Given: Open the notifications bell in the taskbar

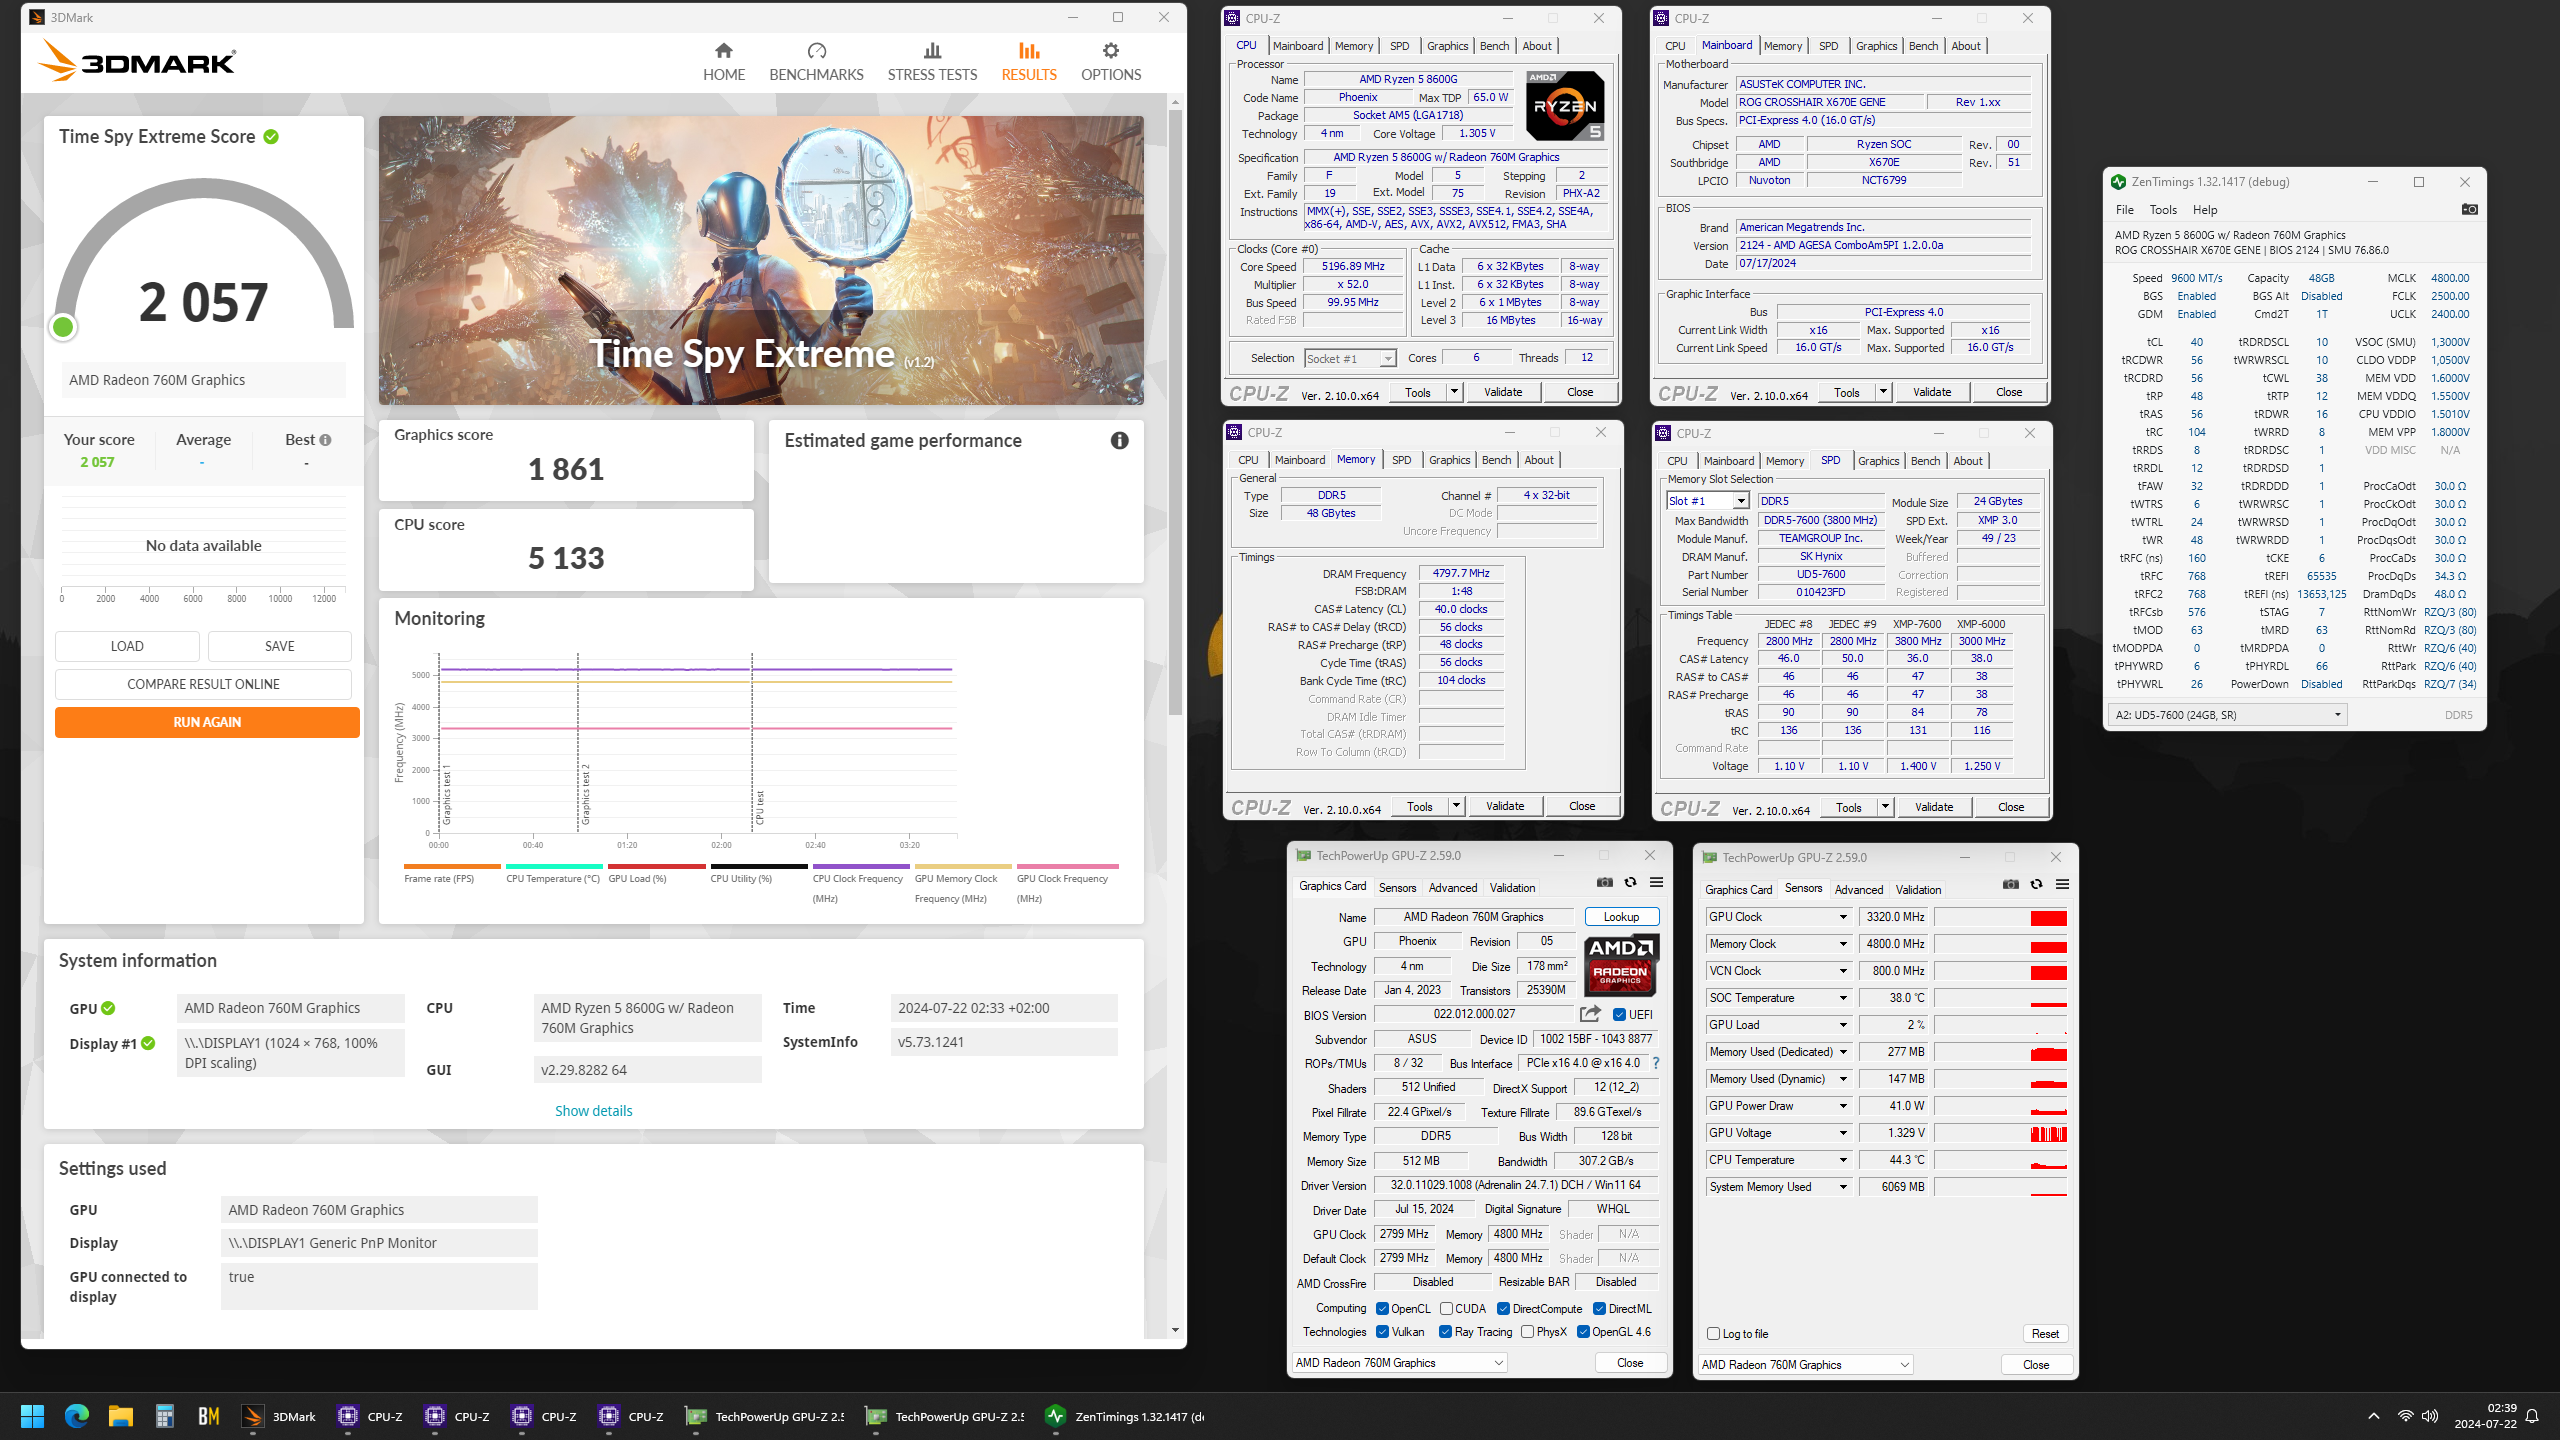Looking at the screenshot, I should pyautogui.click(x=2532, y=1416).
